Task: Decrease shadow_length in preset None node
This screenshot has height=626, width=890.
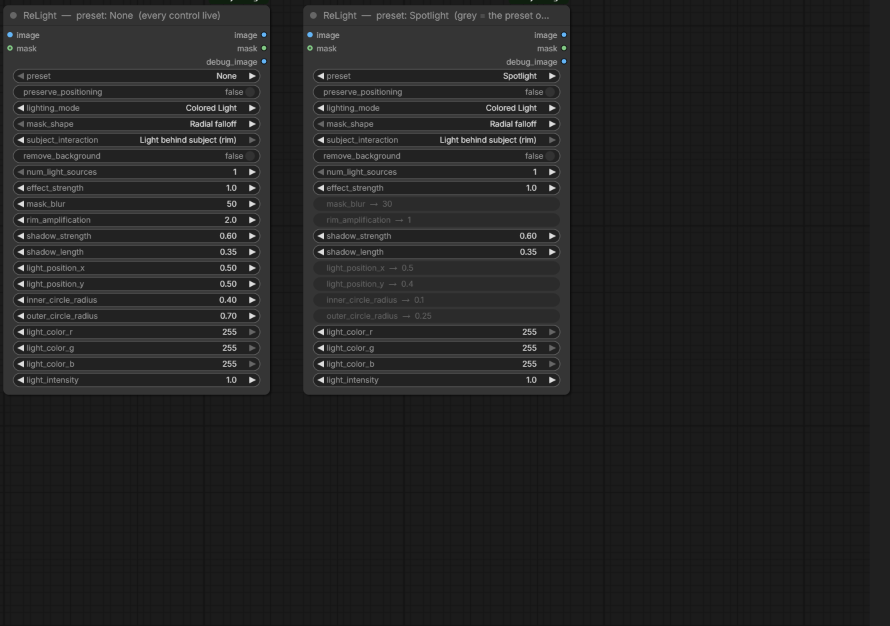Action: click(21, 252)
